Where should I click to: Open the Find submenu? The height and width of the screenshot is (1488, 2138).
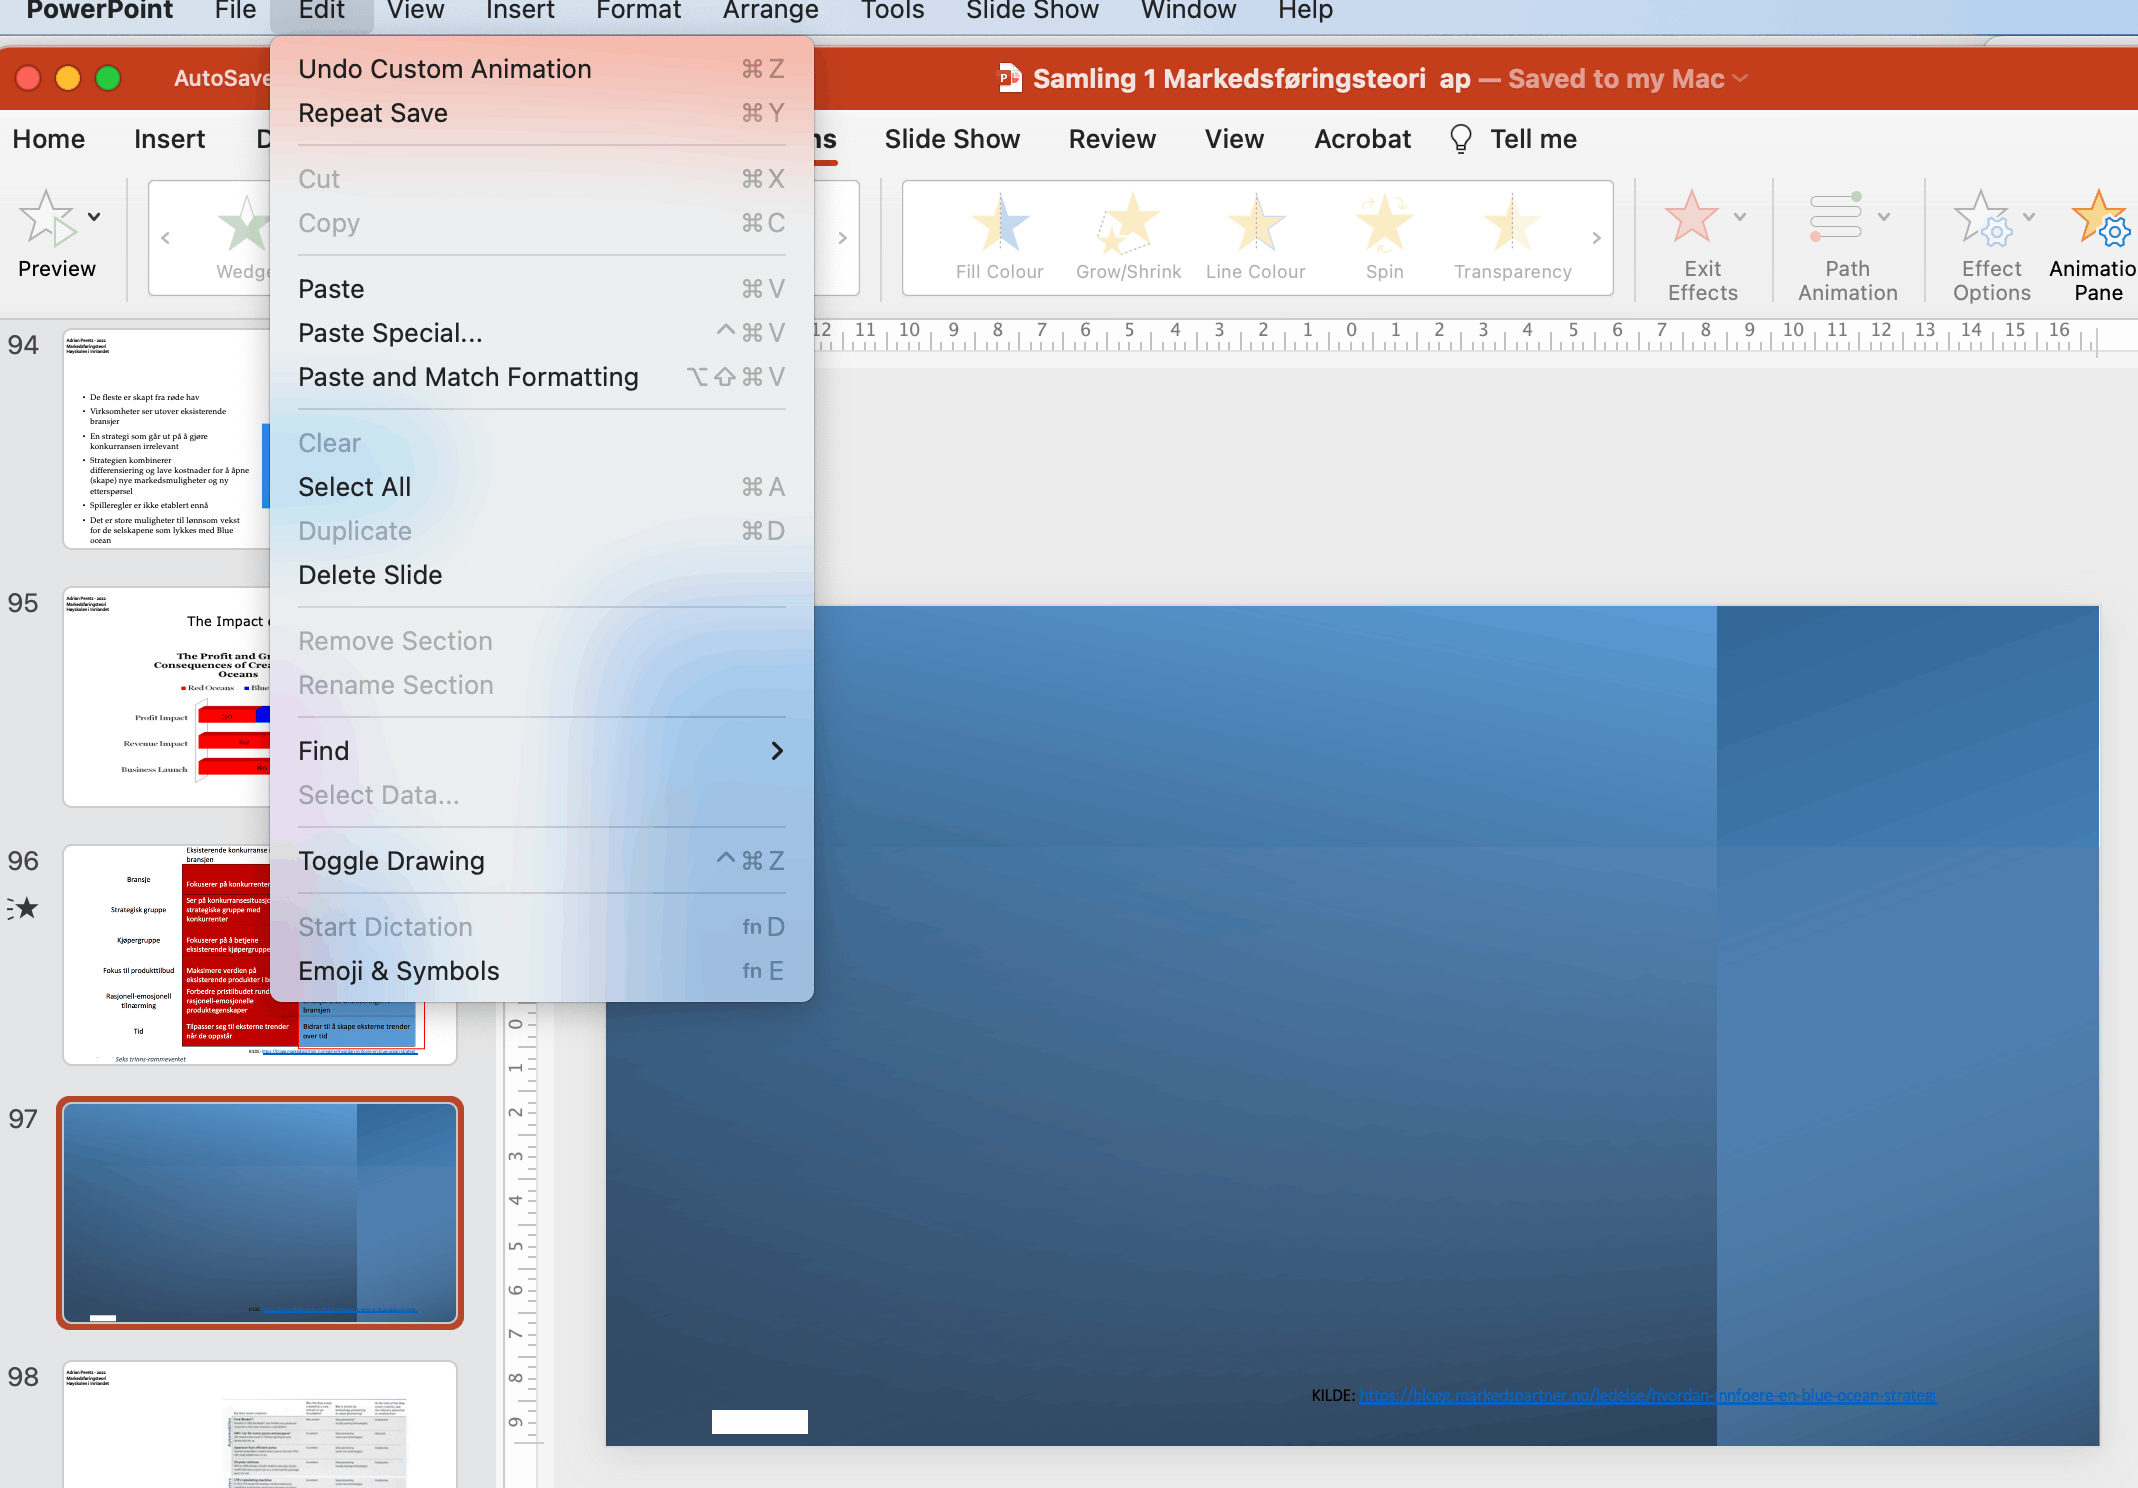click(x=541, y=751)
